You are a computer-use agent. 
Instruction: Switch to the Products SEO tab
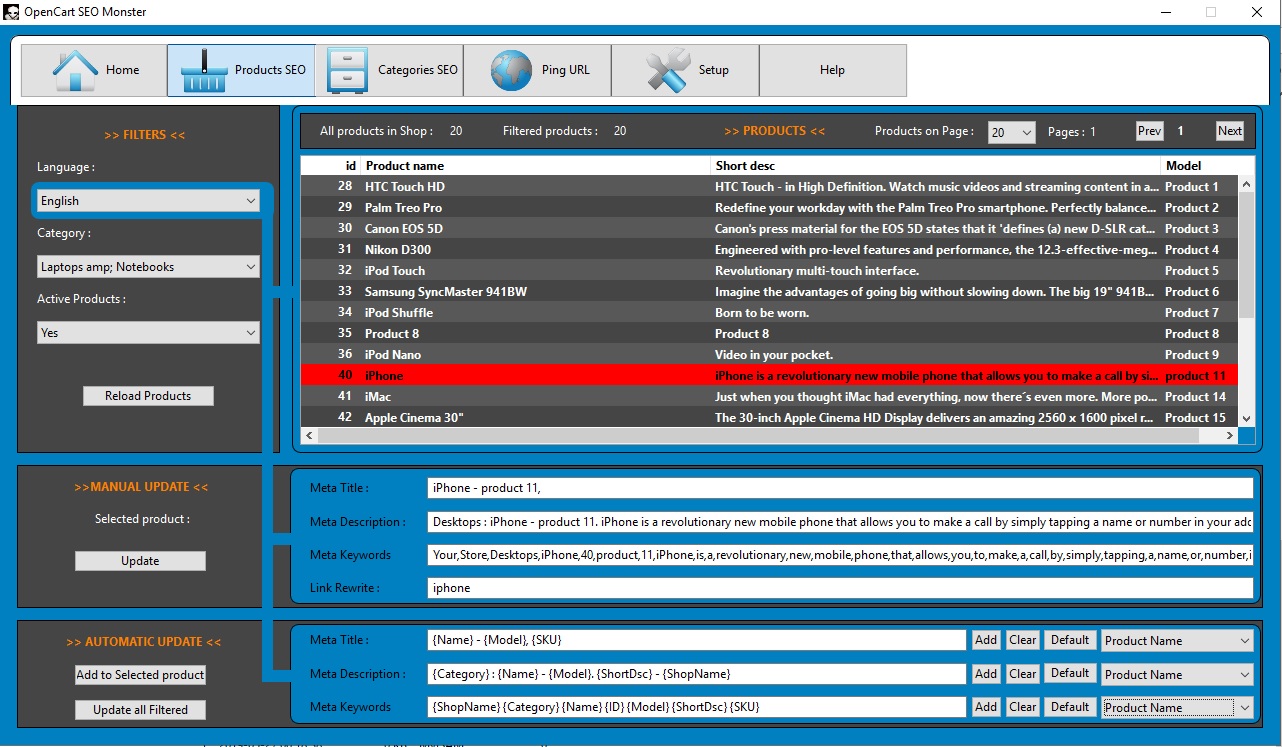[241, 70]
